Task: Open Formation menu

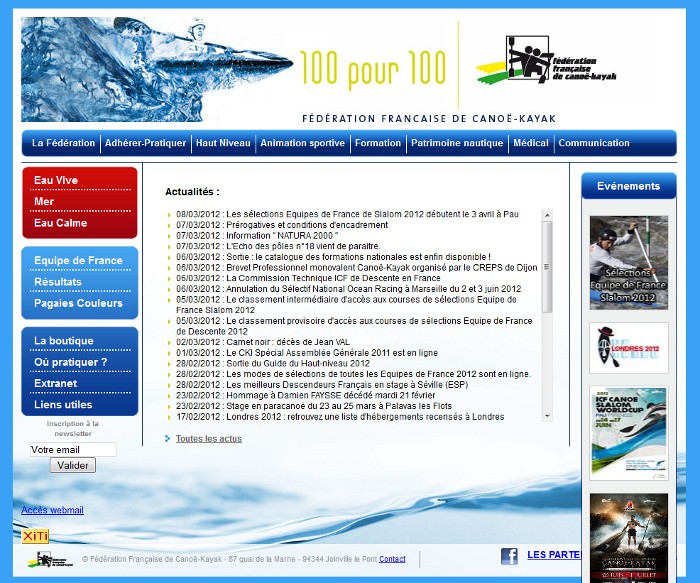Action: tap(378, 143)
